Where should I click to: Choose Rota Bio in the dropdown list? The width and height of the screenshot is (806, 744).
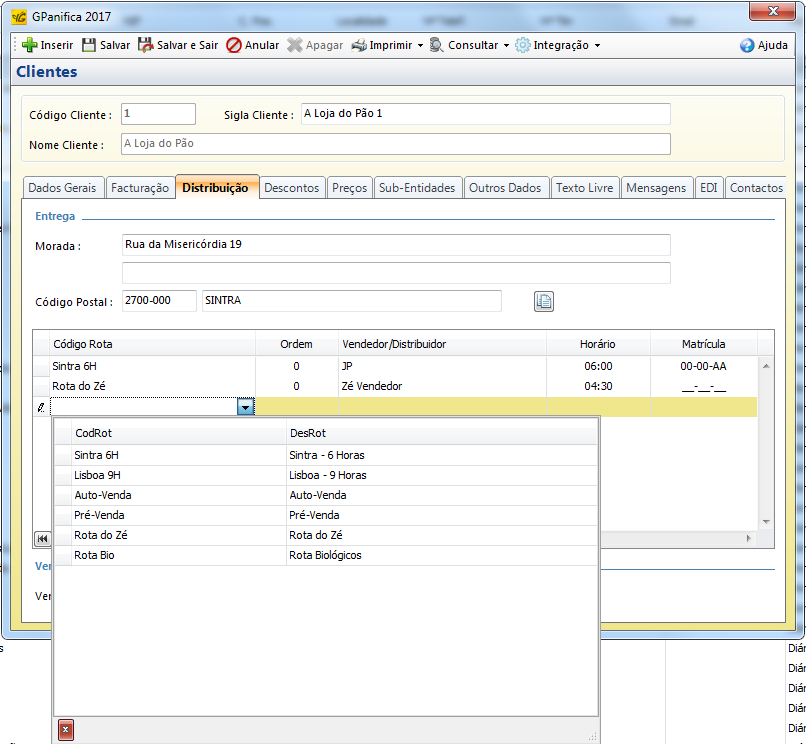click(95, 555)
